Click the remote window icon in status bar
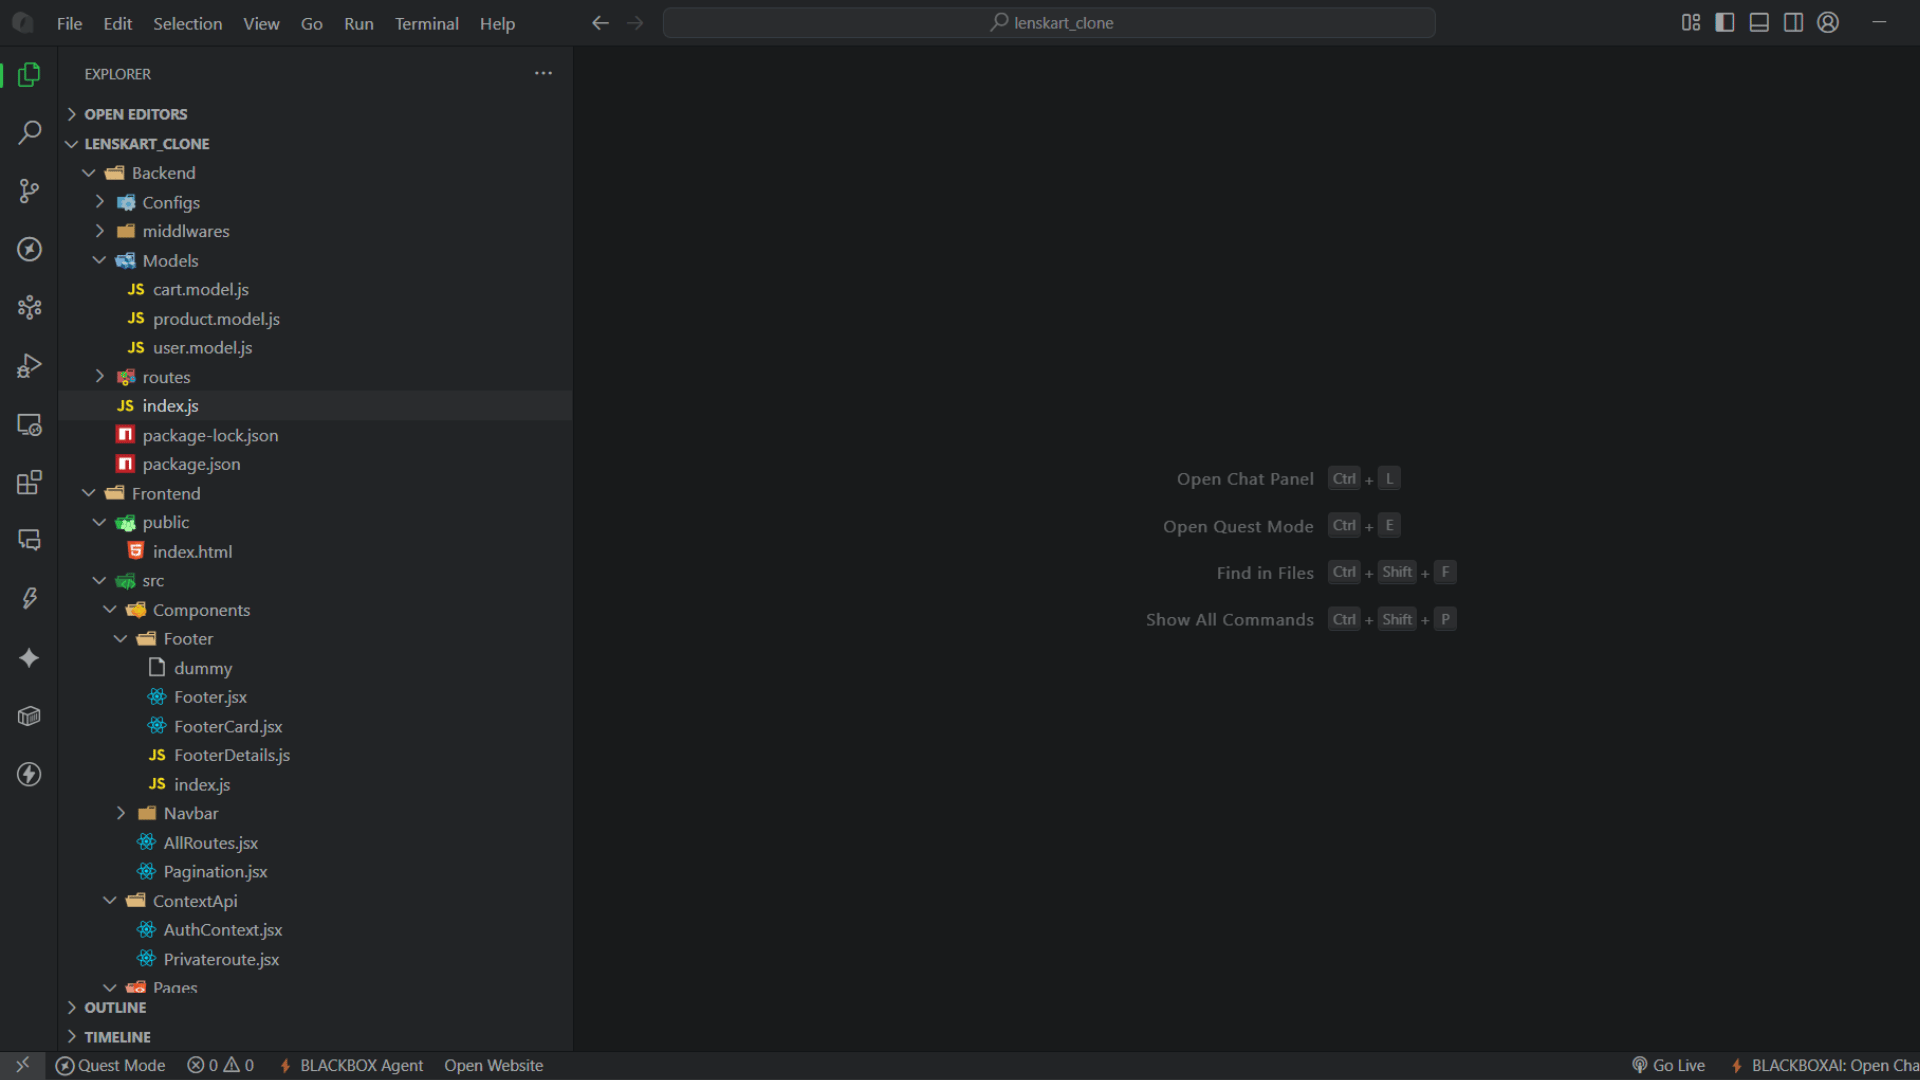1920x1080 pixels. coord(22,1065)
